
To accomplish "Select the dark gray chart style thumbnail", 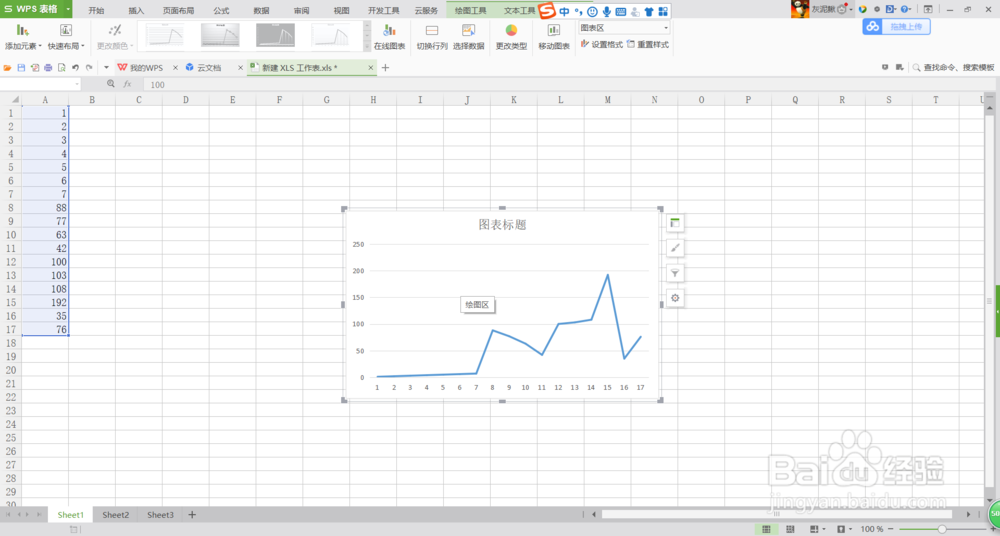I will click(x=275, y=35).
